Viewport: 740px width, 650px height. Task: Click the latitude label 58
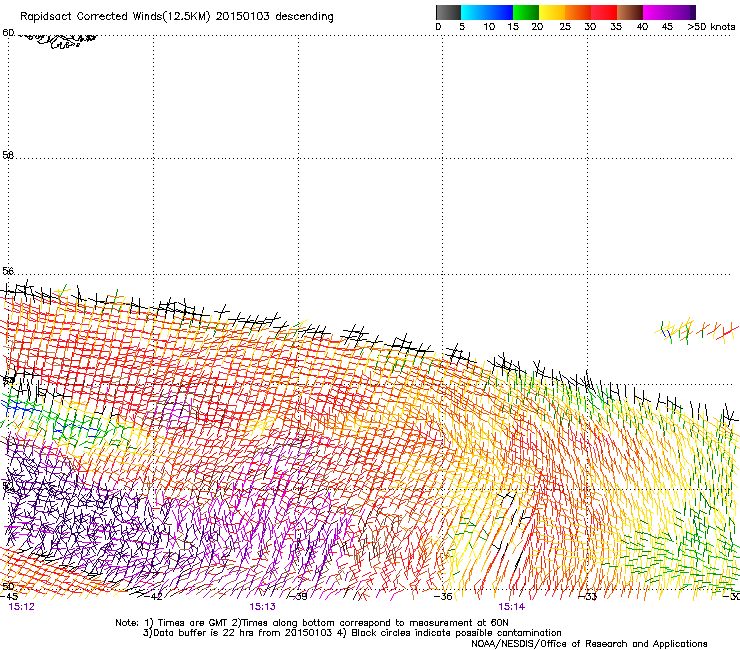[8, 155]
